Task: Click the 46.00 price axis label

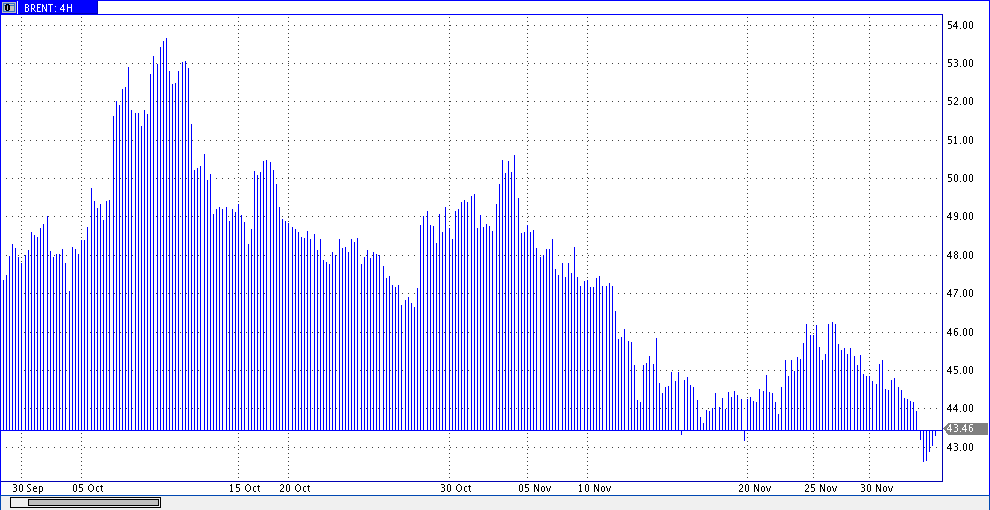Action: click(x=960, y=332)
